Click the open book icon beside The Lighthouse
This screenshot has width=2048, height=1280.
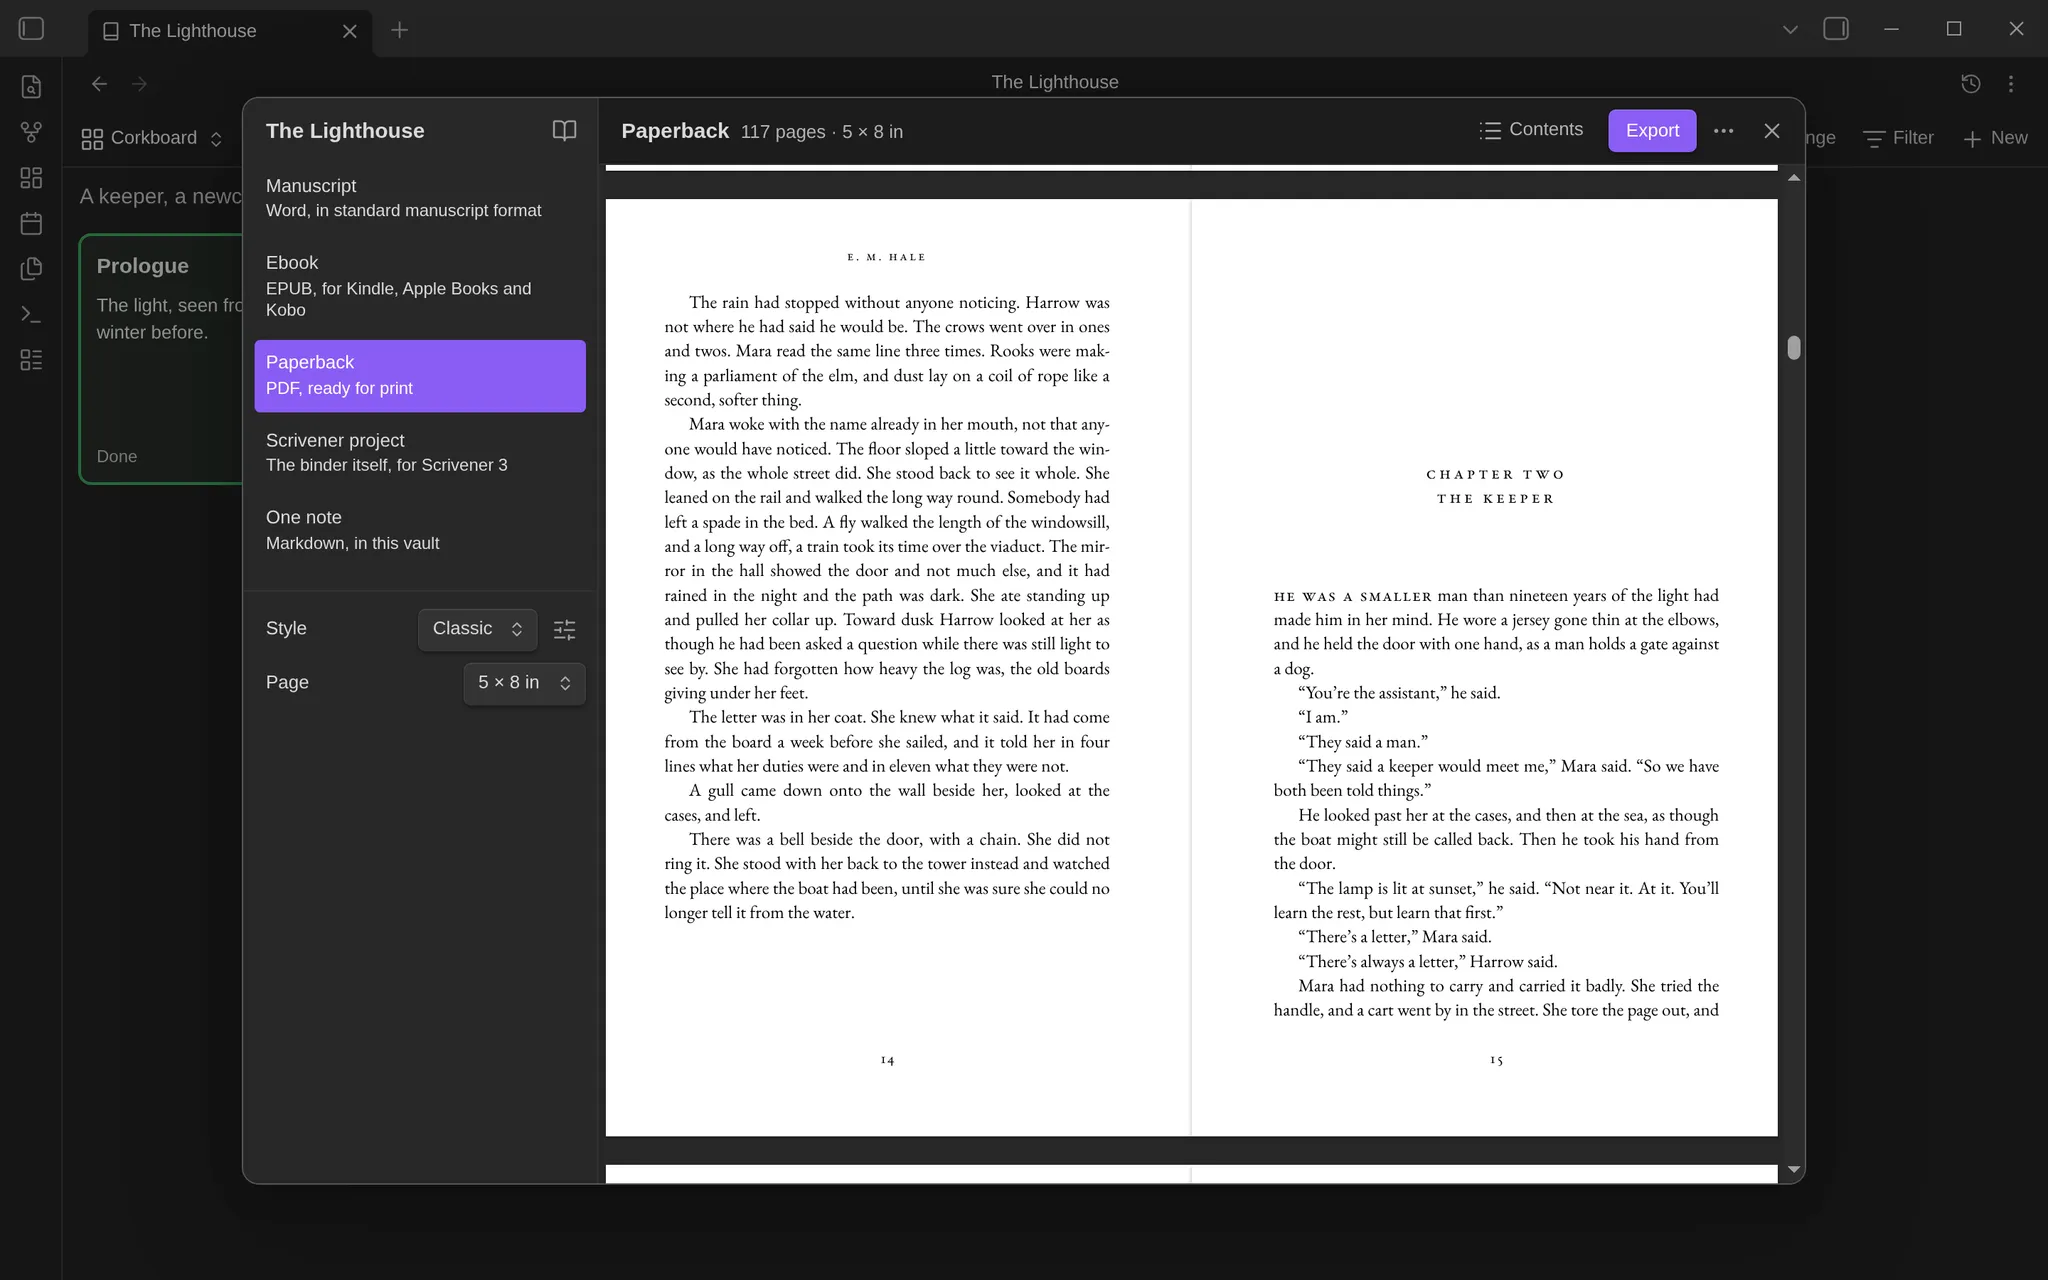tap(564, 131)
